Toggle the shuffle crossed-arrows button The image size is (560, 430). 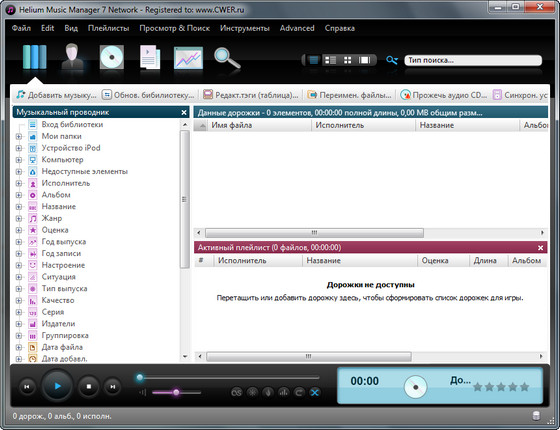click(315, 392)
